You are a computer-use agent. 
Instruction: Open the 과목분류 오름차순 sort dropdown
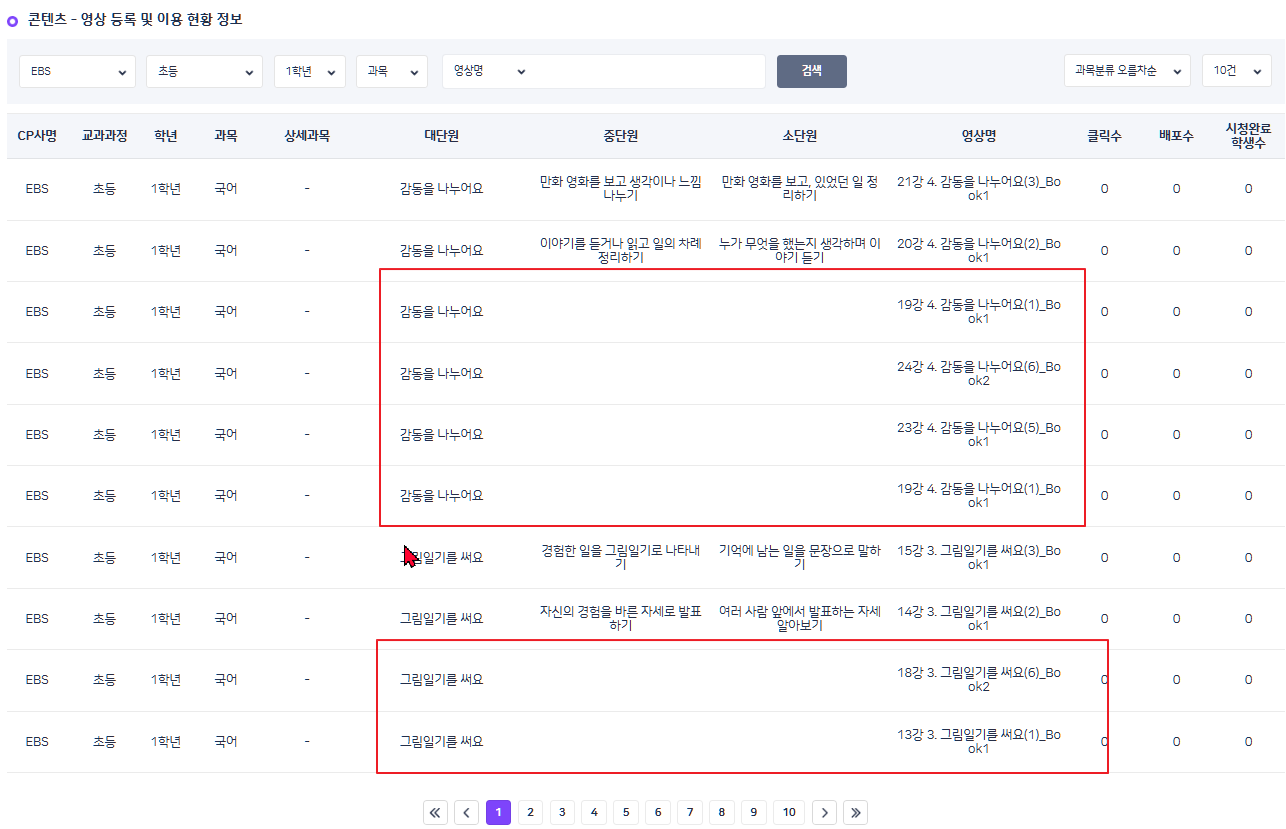pos(1126,71)
